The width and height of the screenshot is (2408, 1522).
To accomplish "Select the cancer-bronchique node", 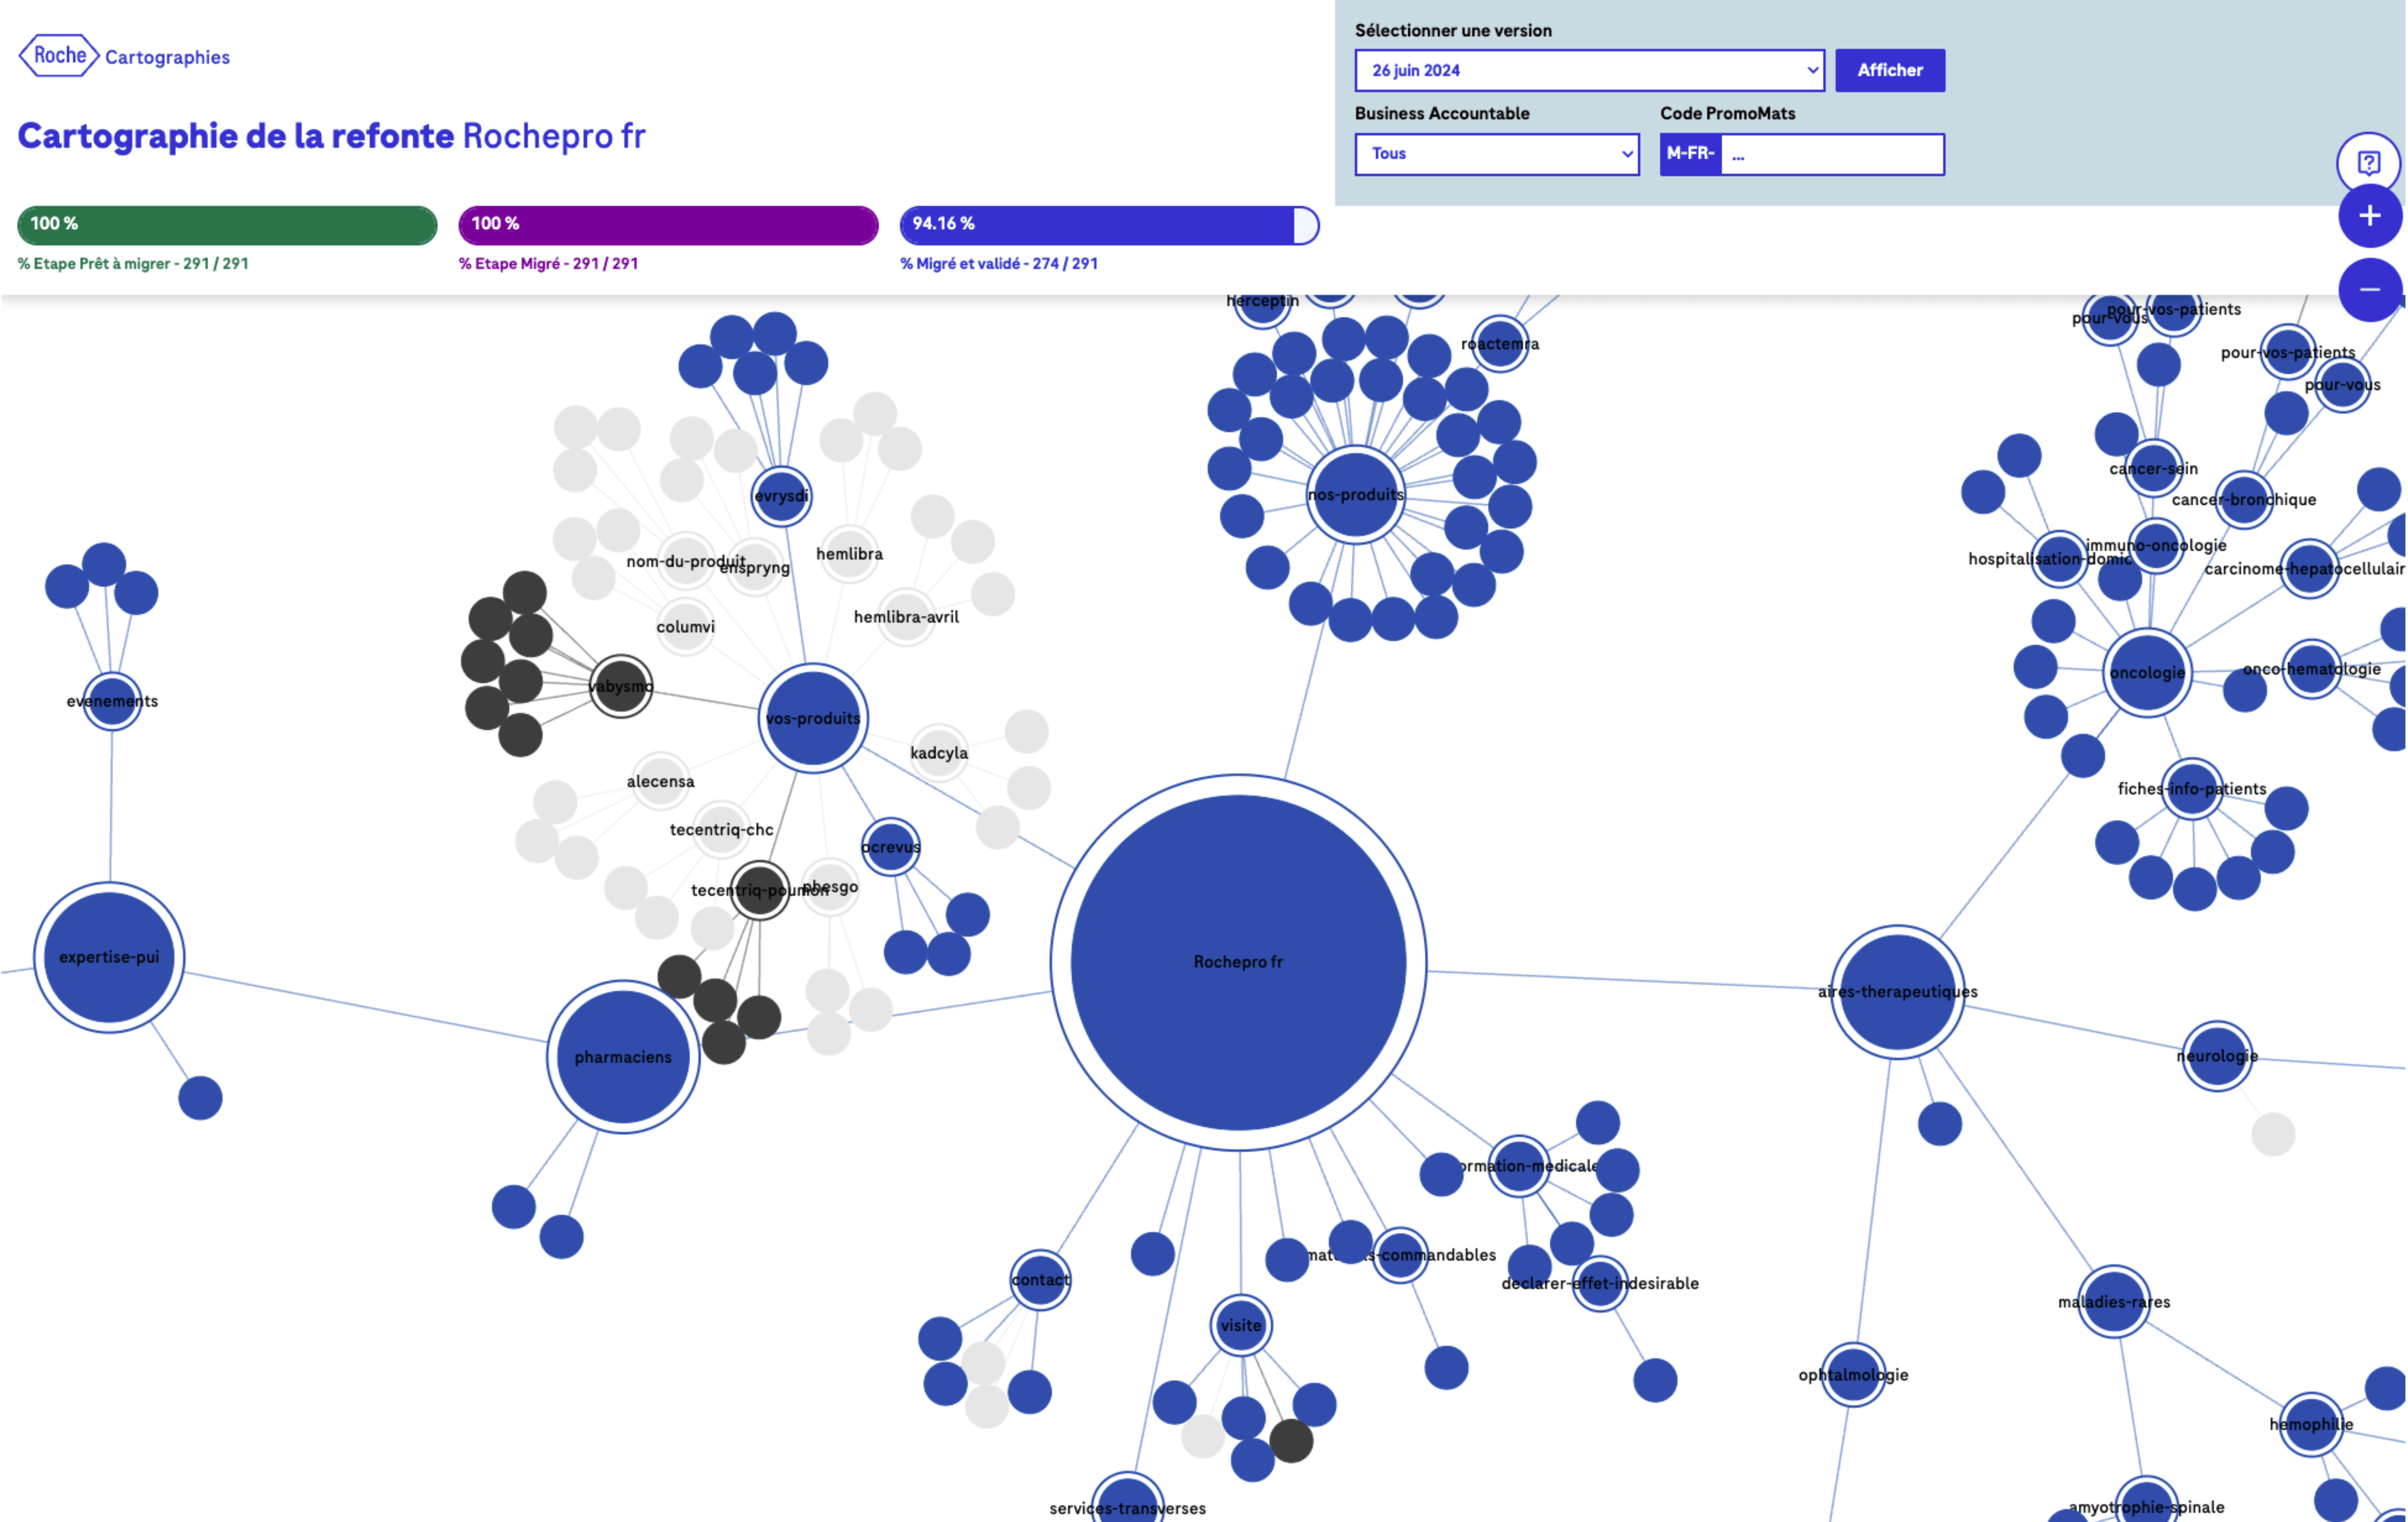I will point(2244,500).
